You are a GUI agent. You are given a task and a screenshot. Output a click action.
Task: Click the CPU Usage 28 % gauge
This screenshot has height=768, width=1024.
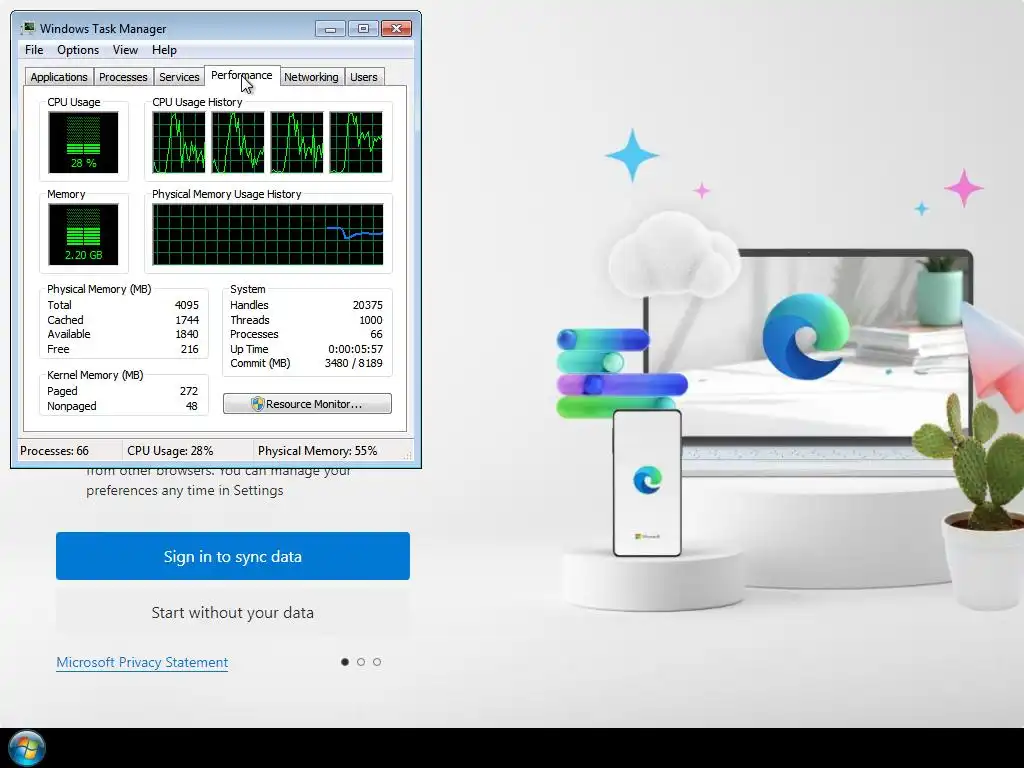click(83, 142)
